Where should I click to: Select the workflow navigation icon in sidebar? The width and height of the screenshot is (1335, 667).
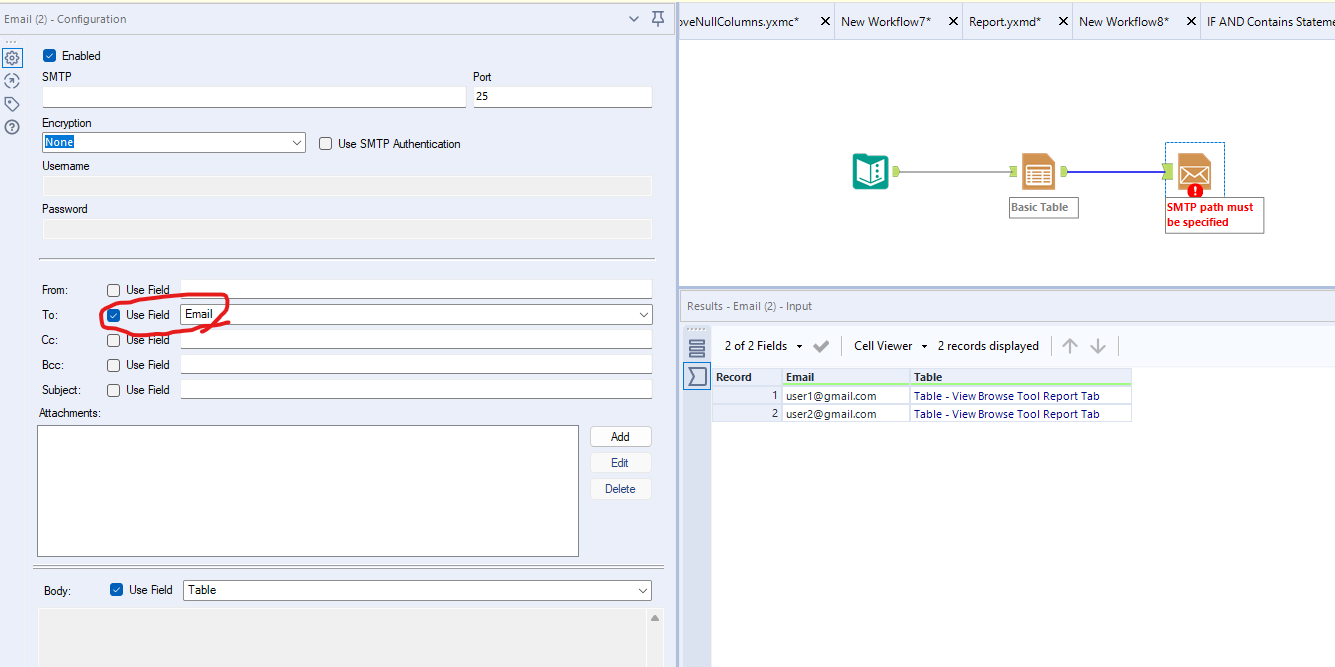[12, 80]
